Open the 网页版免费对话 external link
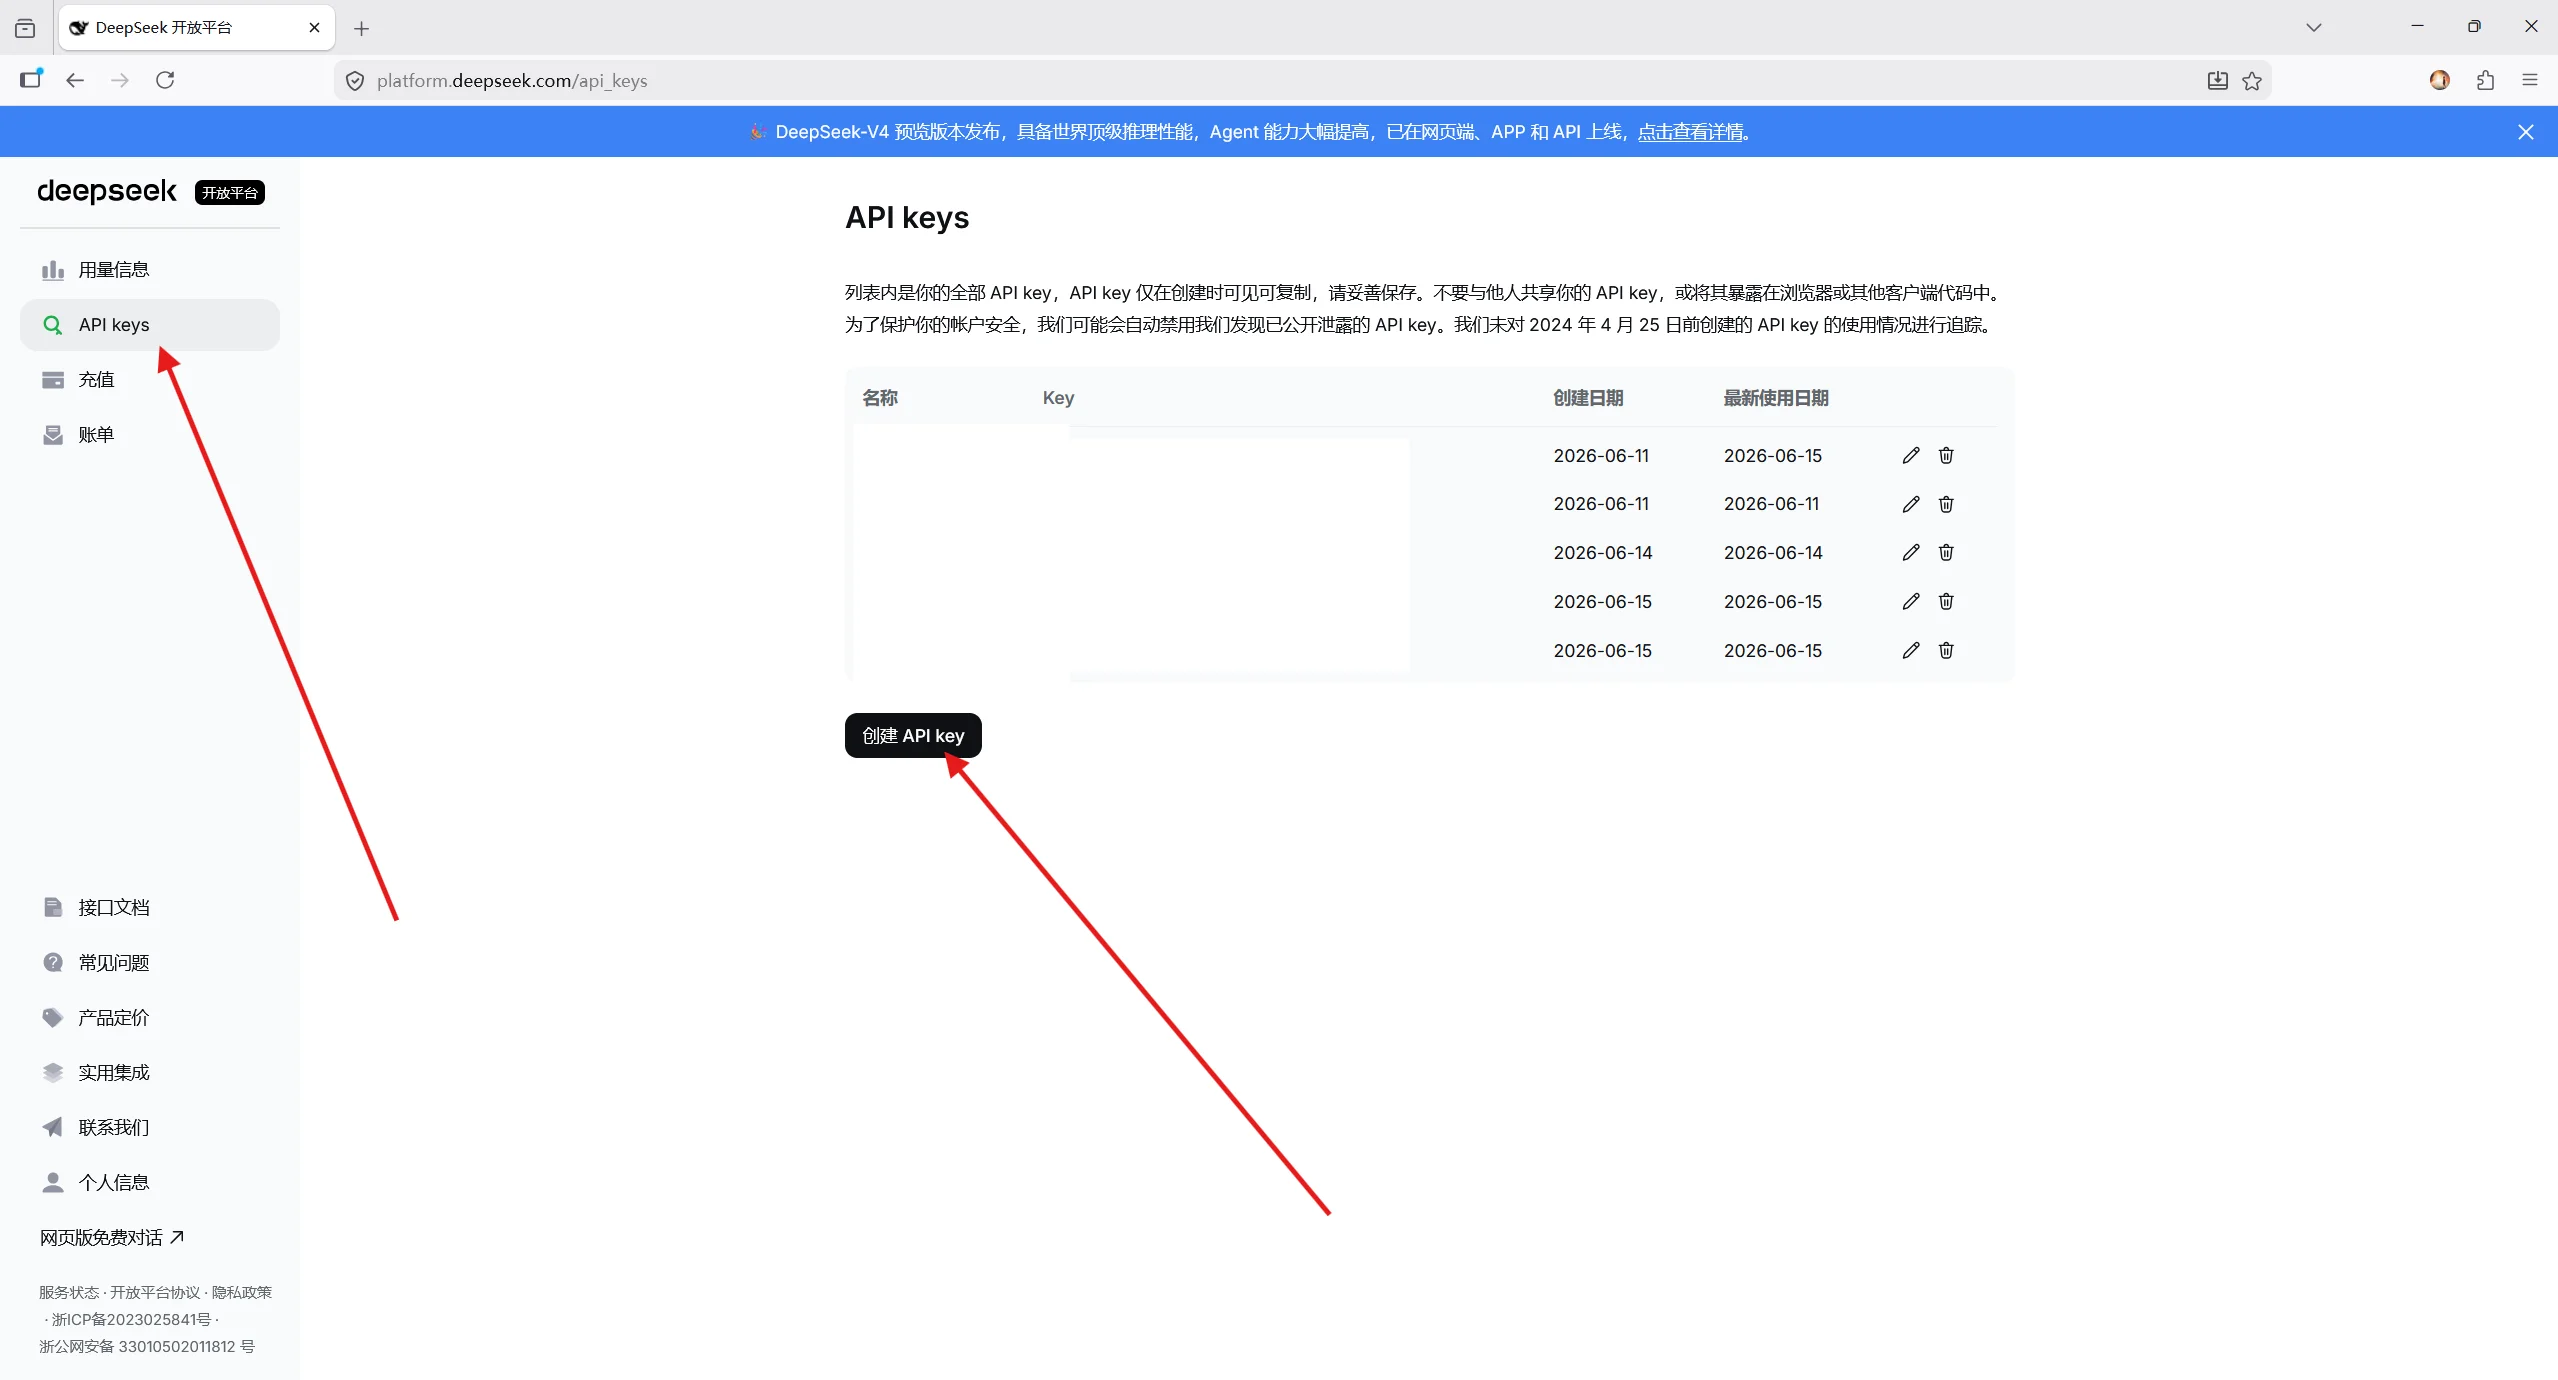 click(x=112, y=1237)
